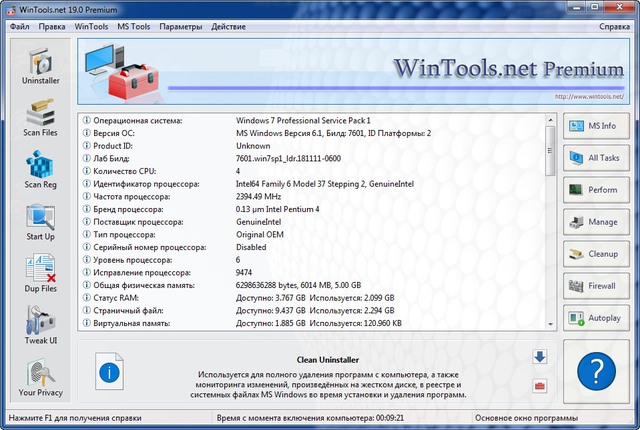Open Scan Reg registry scanner
This screenshot has height=430, width=640.
coord(40,170)
